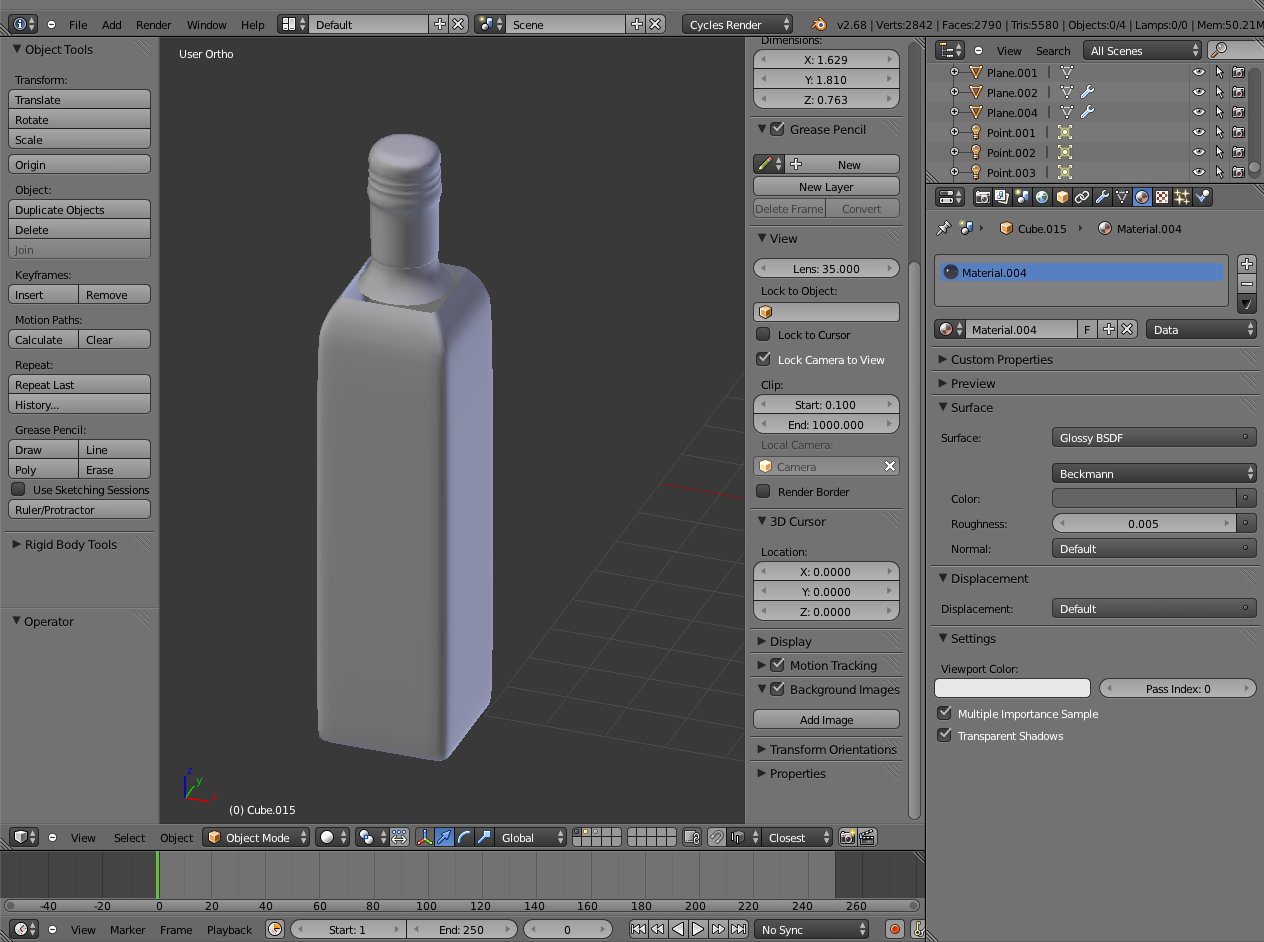Screen dimensions: 1264x942
Task: Open the Add menu in top bar
Action: coord(112,24)
